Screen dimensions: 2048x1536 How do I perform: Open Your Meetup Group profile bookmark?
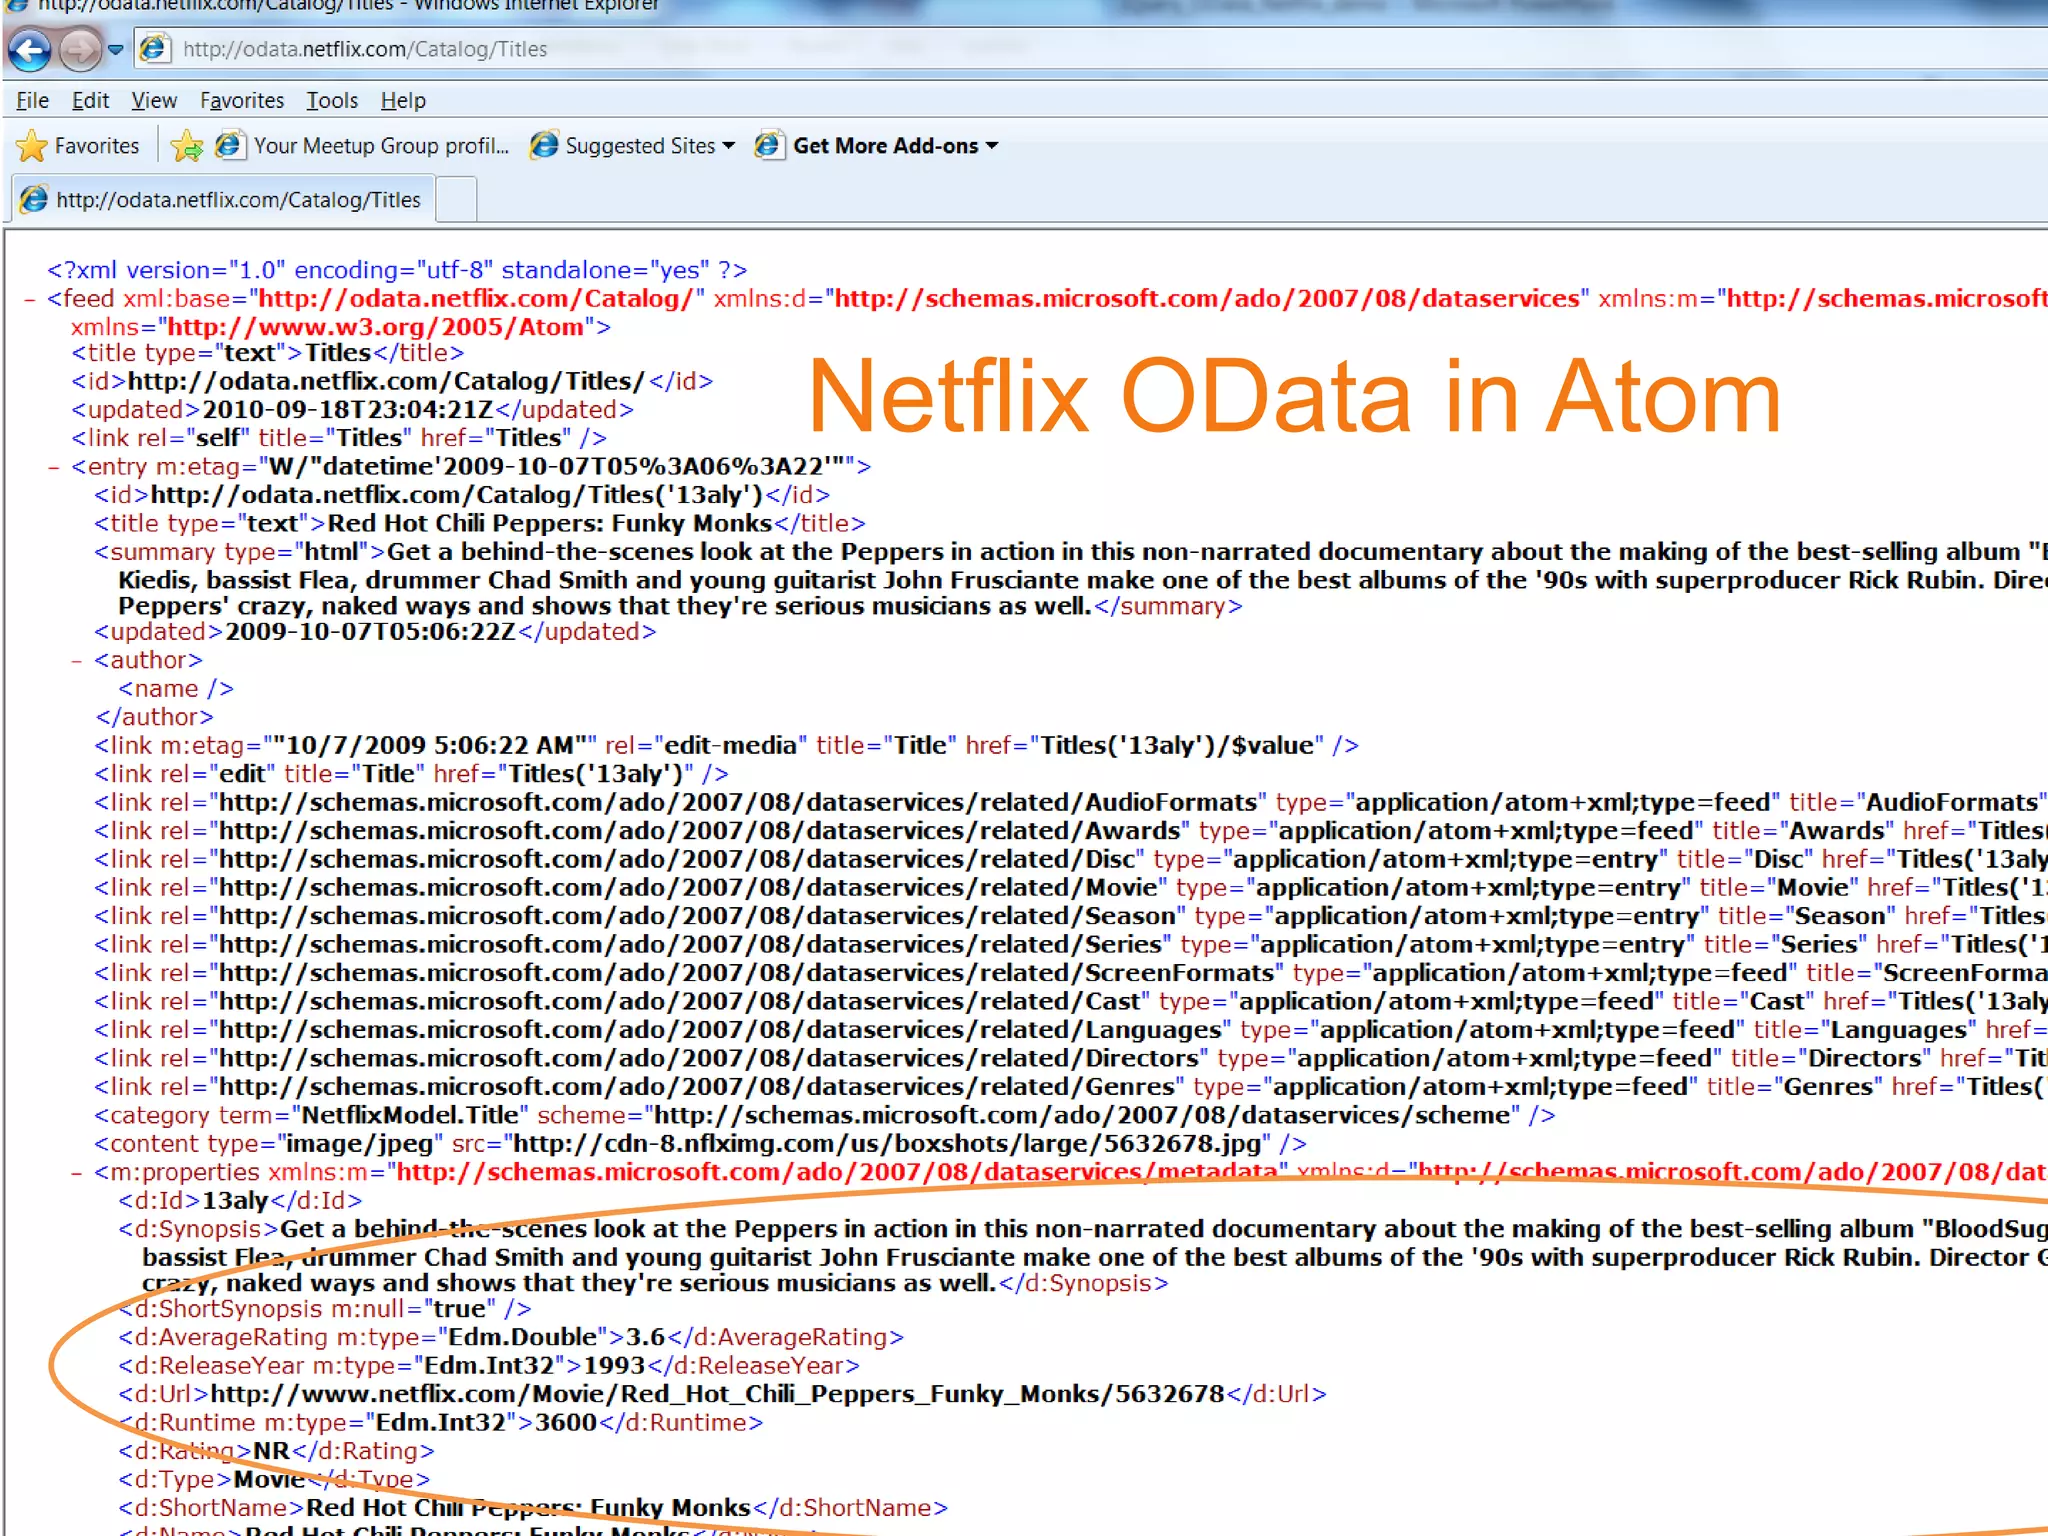click(x=364, y=146)
